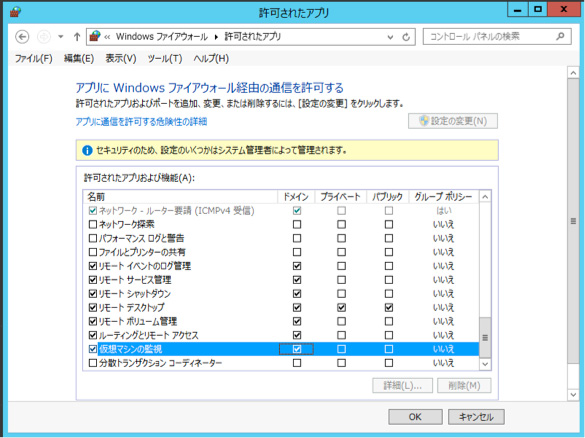The image size is (585, 438).
Task: Open the ヘルプ(H) menu
Action: coord(211,59)
